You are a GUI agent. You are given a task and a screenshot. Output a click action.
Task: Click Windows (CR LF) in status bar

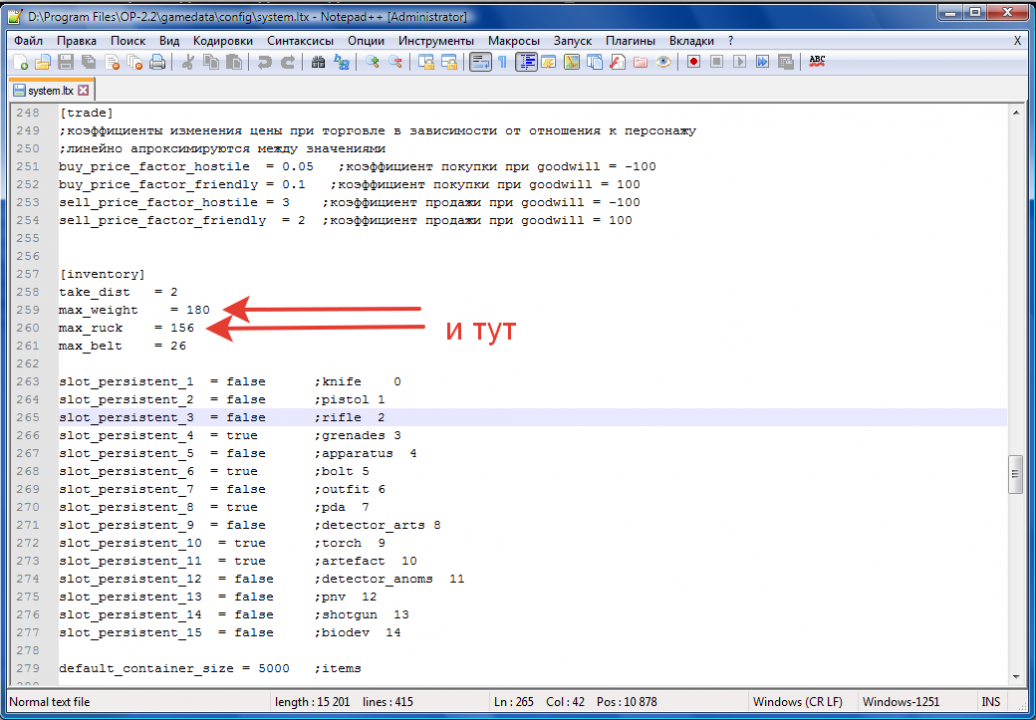click(x=797, y=702)
